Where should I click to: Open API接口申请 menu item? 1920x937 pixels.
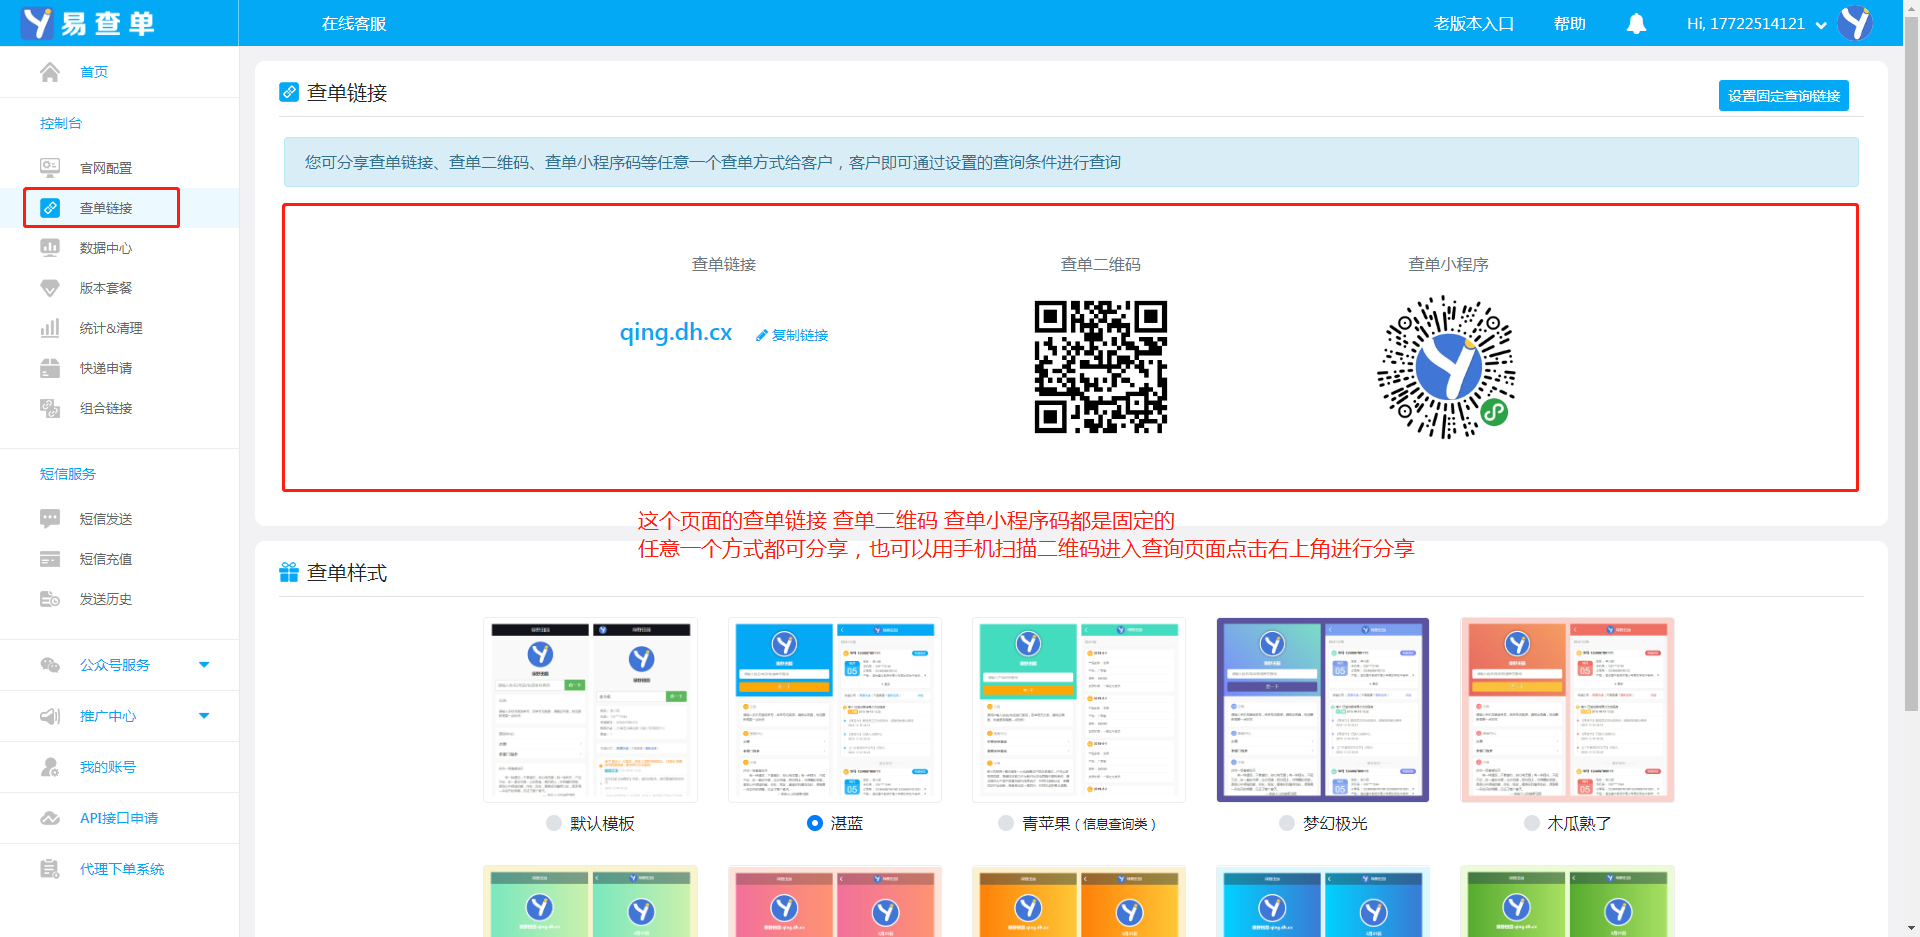point(119,818)
